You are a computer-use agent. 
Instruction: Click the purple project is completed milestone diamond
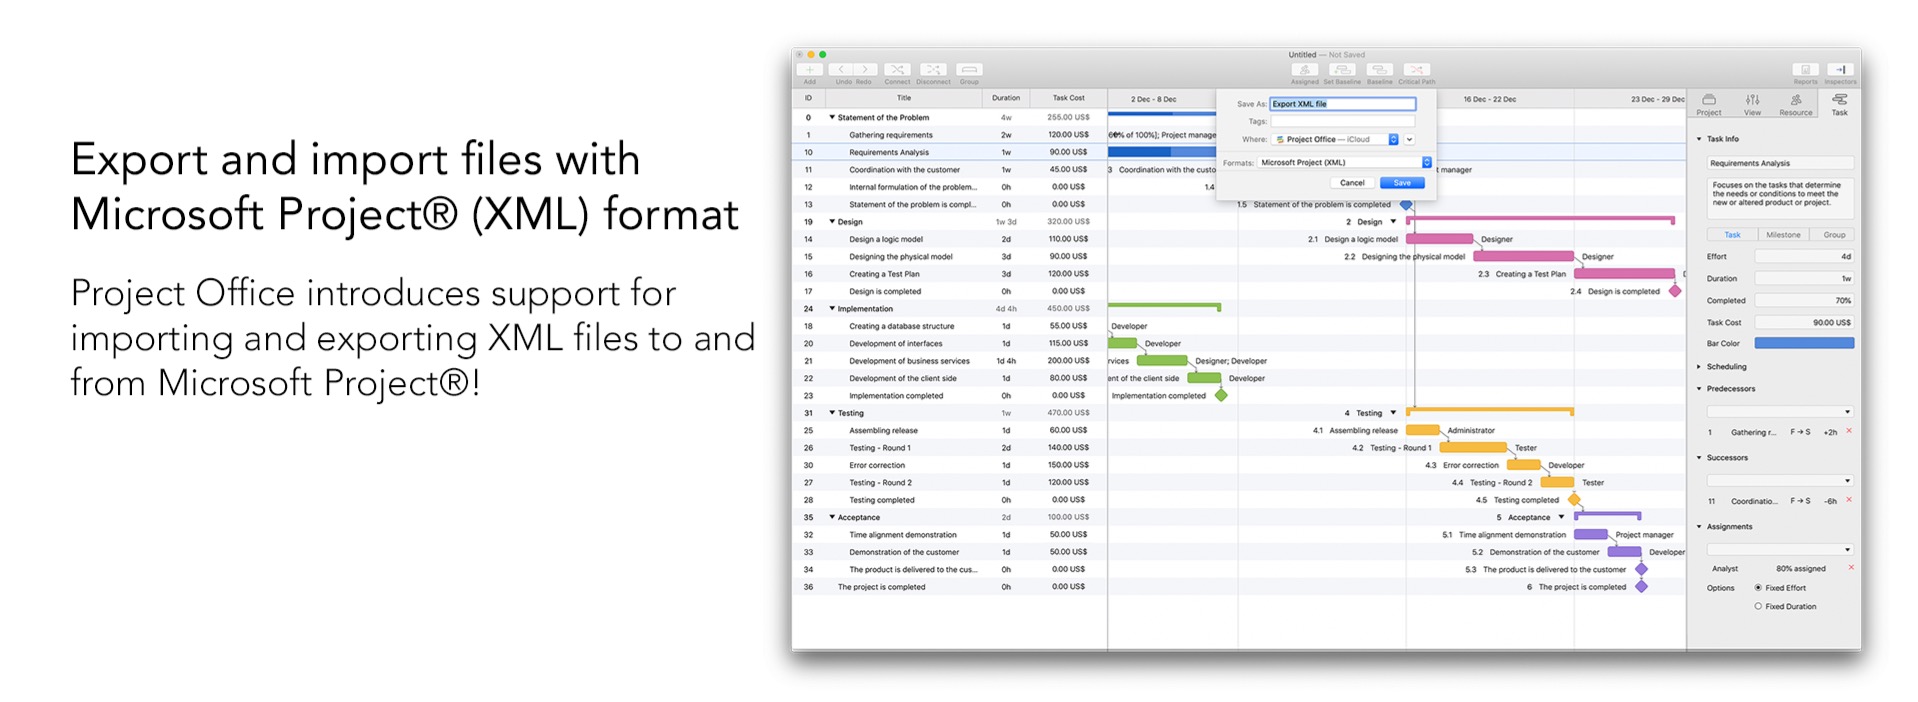tap(1641, 586)
